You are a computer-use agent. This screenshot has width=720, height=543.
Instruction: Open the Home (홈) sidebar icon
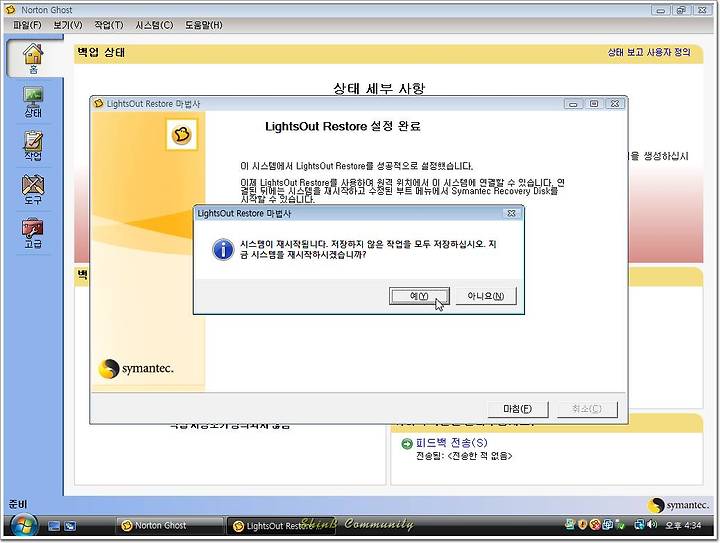(33, 58)
